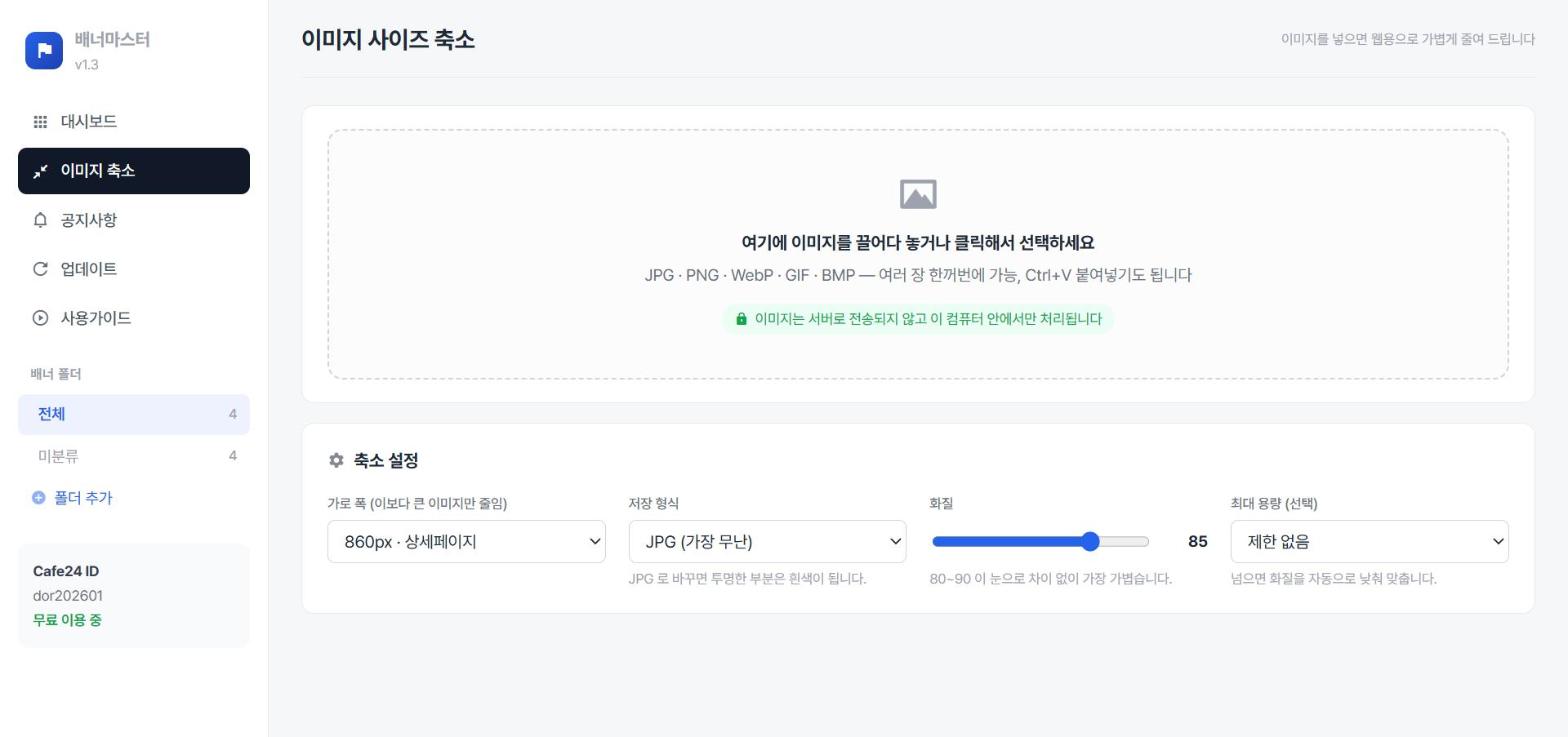Click the 배너마스터 app name text
Image resolution: width=1568 pixels, height=737 pixels.
coord(112,40)
